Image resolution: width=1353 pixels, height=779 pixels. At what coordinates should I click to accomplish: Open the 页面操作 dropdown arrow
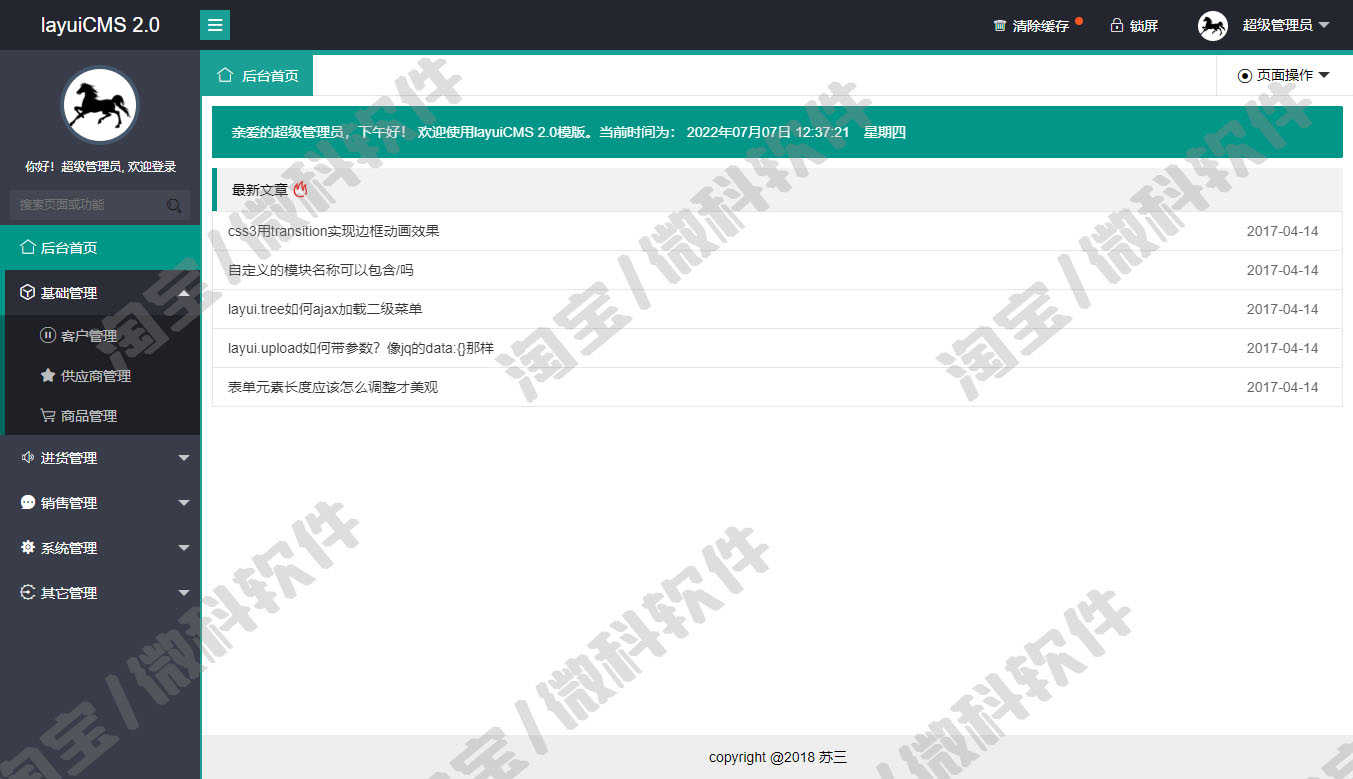pos(1324,75)
